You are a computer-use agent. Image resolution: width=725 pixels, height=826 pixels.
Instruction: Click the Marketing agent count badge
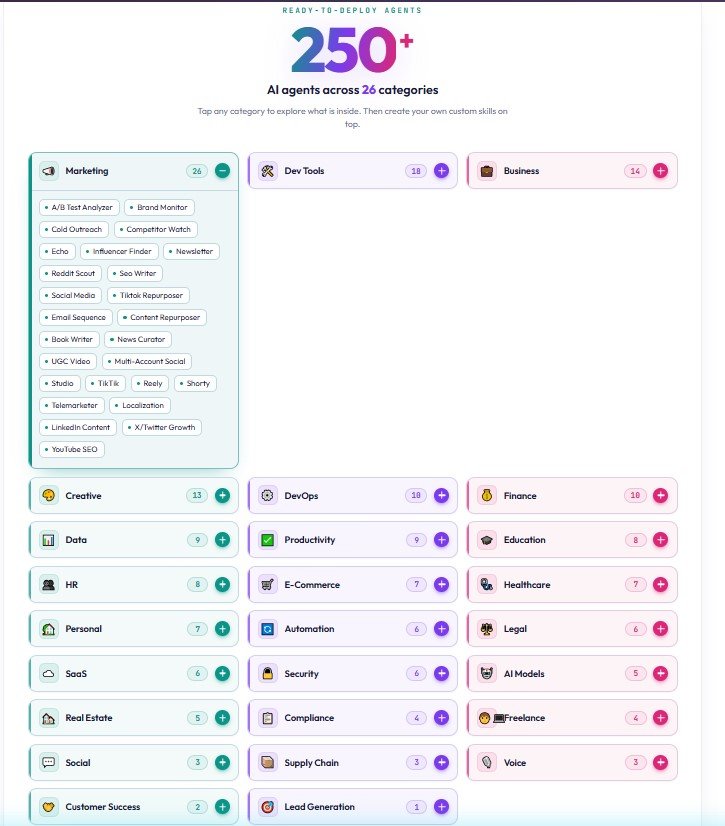coord(197,171)
